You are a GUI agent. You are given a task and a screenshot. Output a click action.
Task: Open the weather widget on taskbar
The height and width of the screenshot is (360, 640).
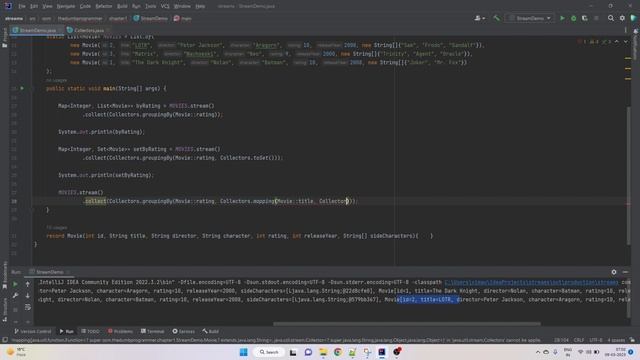16,352
